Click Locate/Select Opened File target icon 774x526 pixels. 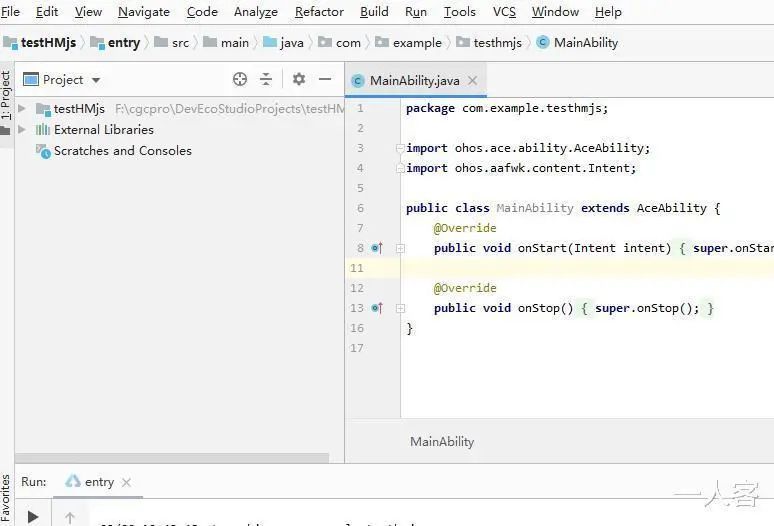[x=240, y=79]
